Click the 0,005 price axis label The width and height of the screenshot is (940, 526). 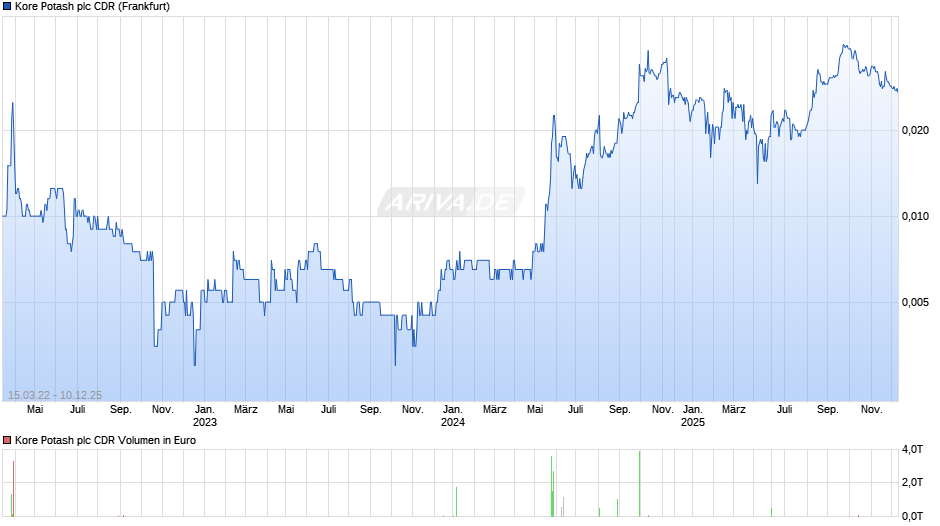(915, 302)
